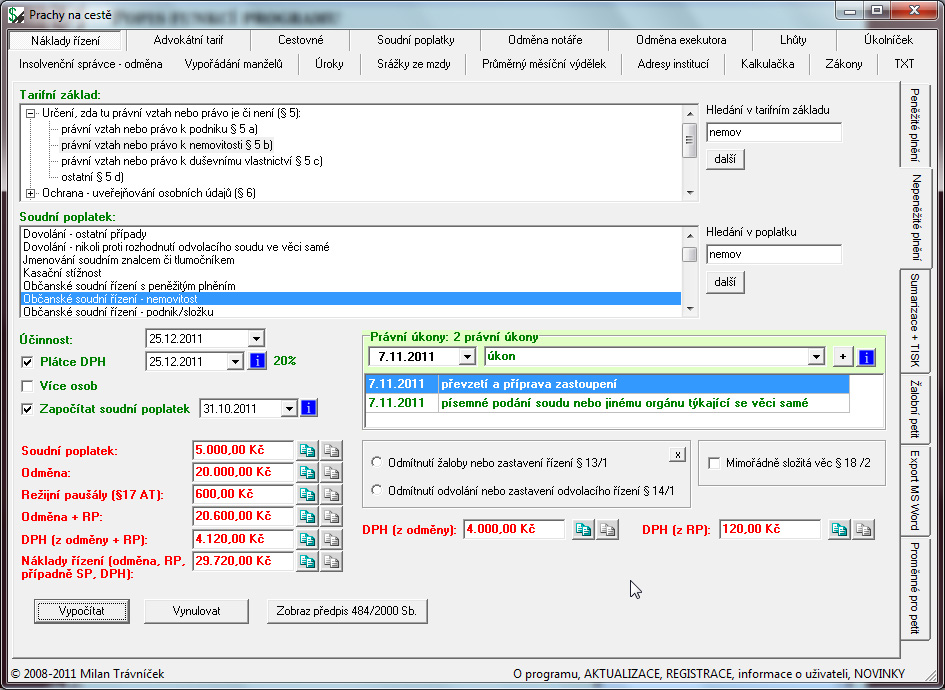Click the info icon next to Plátce DPH

tap(256, 361)
